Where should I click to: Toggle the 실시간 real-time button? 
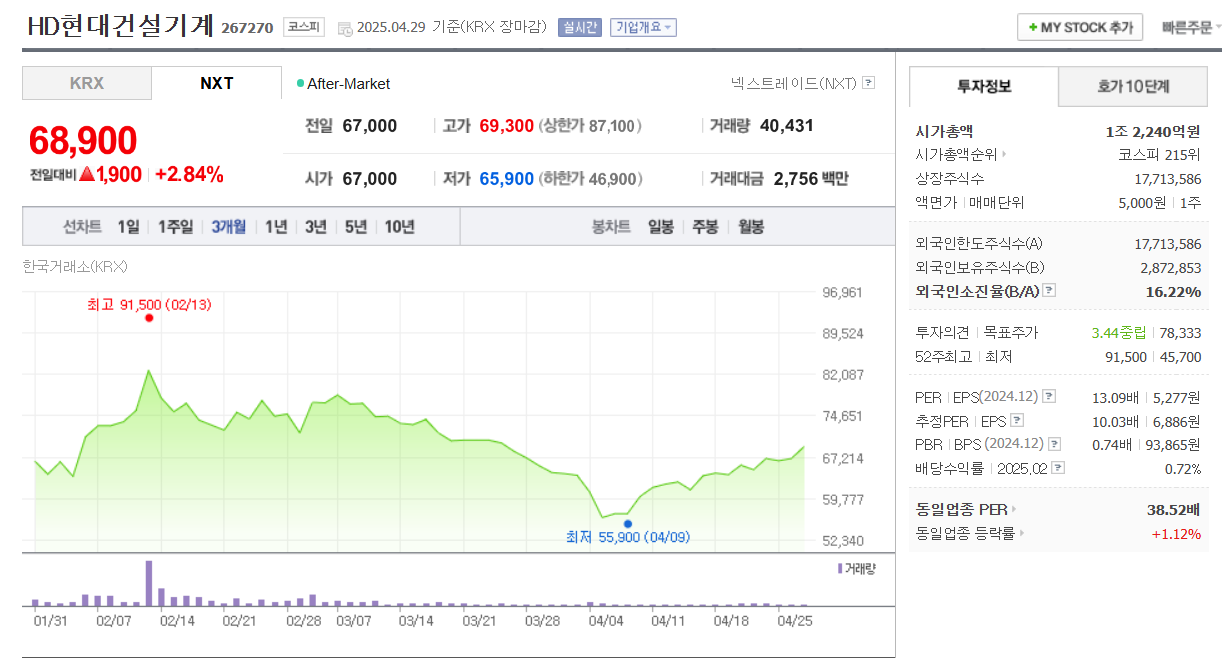tap(580, 28)
